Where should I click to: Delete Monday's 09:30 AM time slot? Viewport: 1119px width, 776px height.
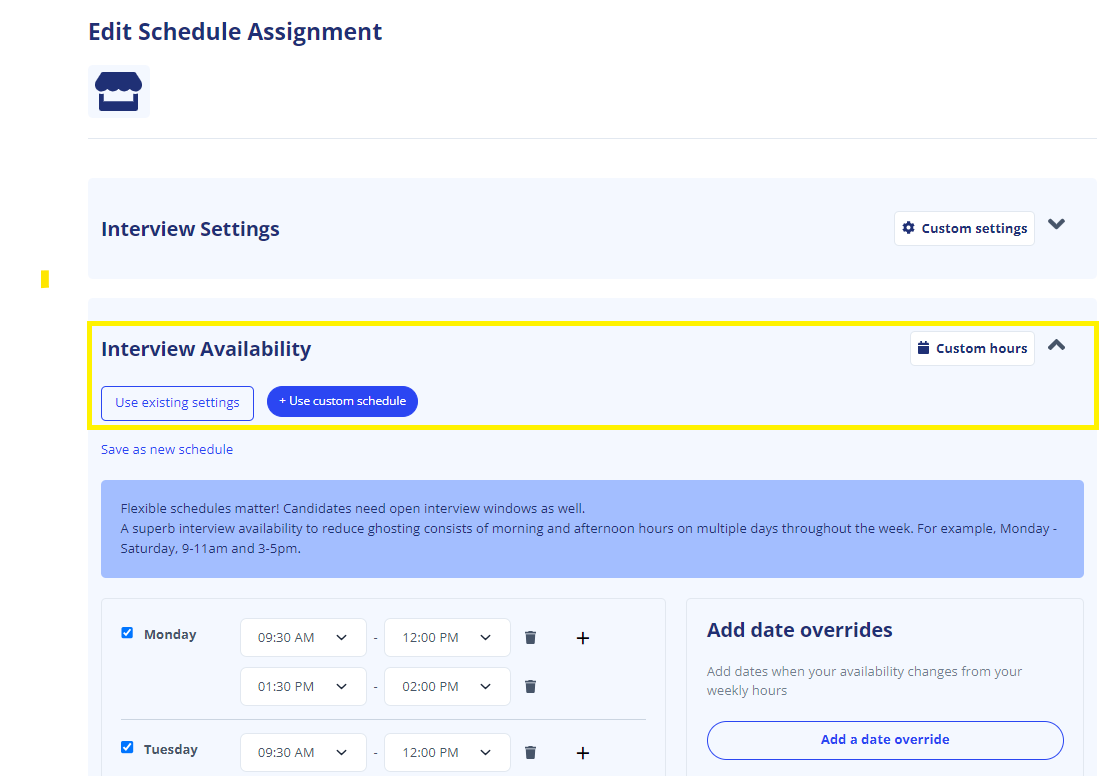point(530,637)
